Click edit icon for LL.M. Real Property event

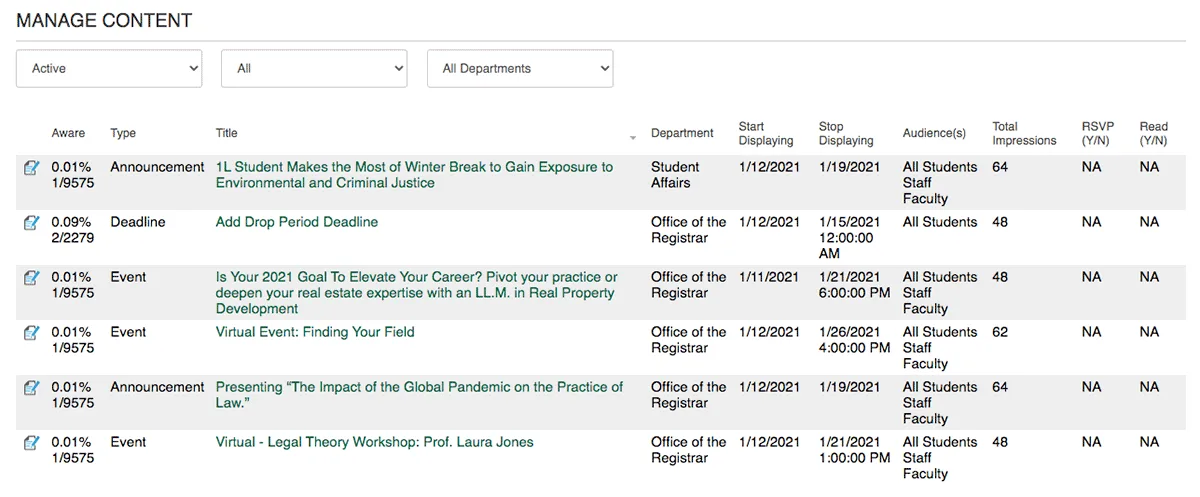[x=31, y=278]
